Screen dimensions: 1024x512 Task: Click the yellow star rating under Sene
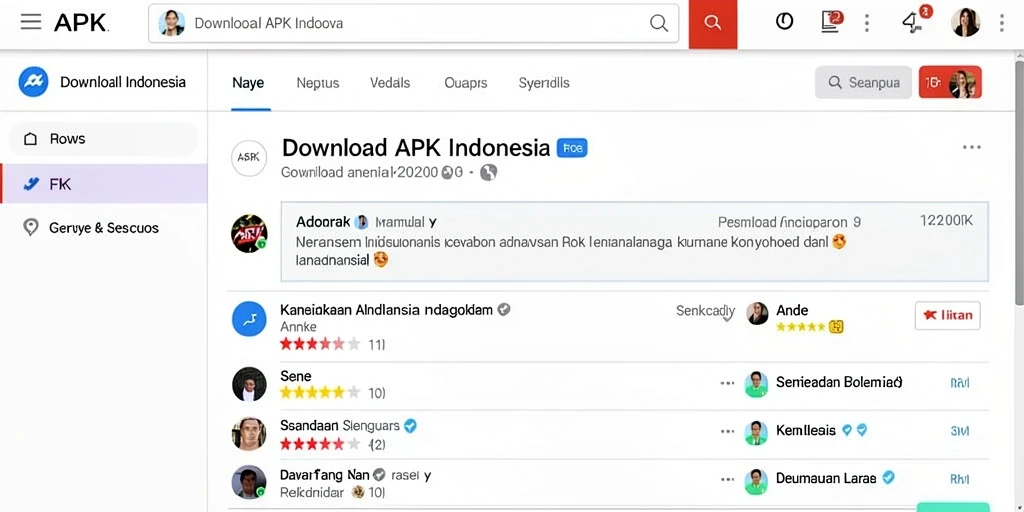[320, 393]
